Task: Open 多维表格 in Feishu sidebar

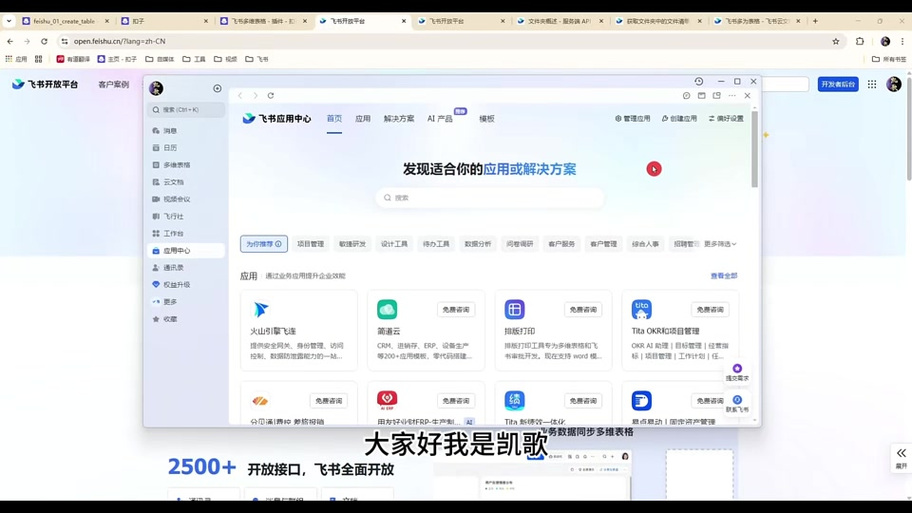Action: [186, 165]
